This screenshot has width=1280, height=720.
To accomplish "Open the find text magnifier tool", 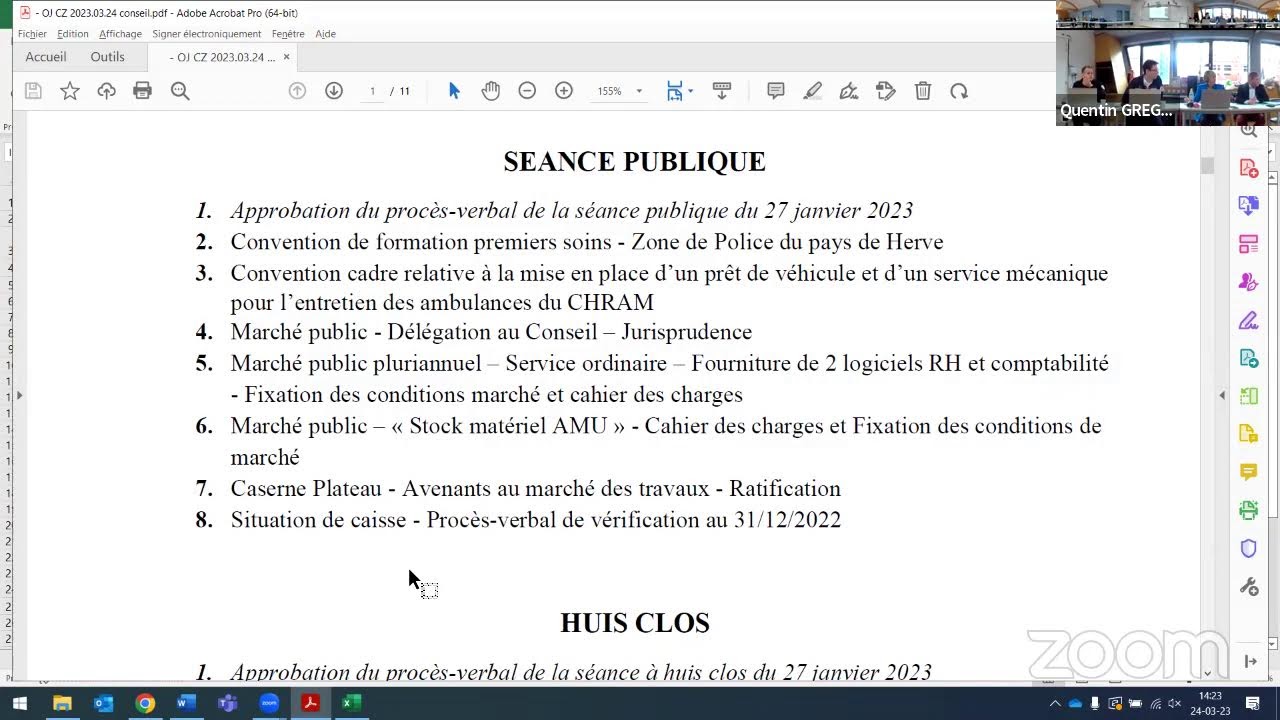I will coord(180,91).
